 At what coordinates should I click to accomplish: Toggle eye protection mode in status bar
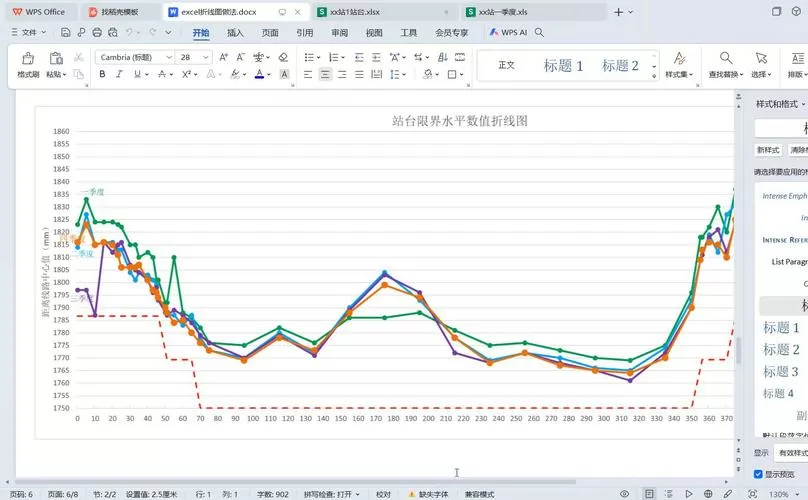pyautogui.click(x=625, y=494)
